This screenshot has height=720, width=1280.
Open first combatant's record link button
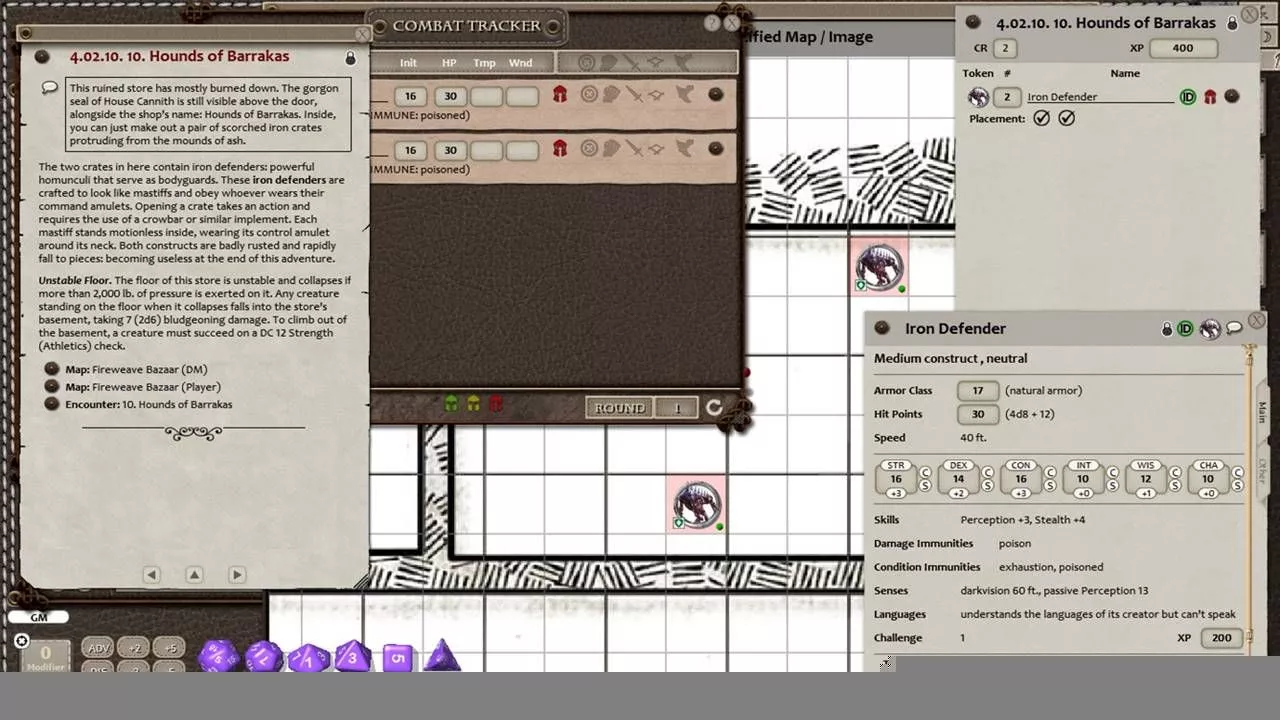point(715,95)
